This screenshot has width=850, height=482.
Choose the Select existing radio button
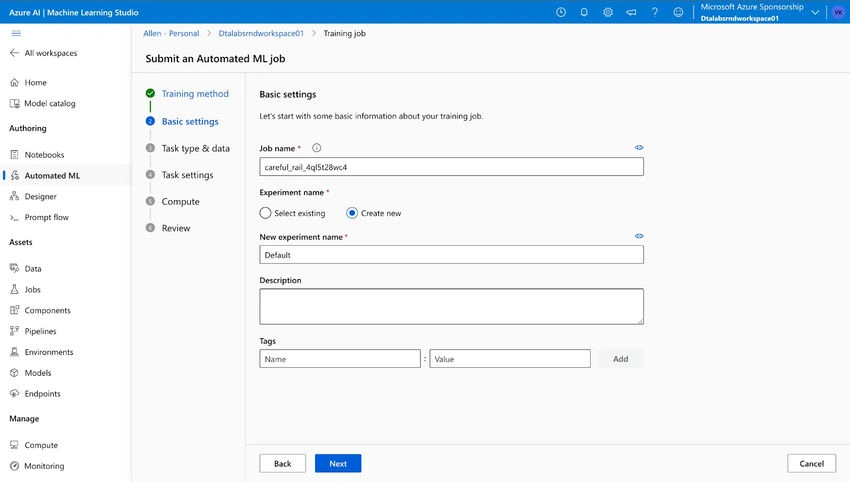[x=265, y=213]
